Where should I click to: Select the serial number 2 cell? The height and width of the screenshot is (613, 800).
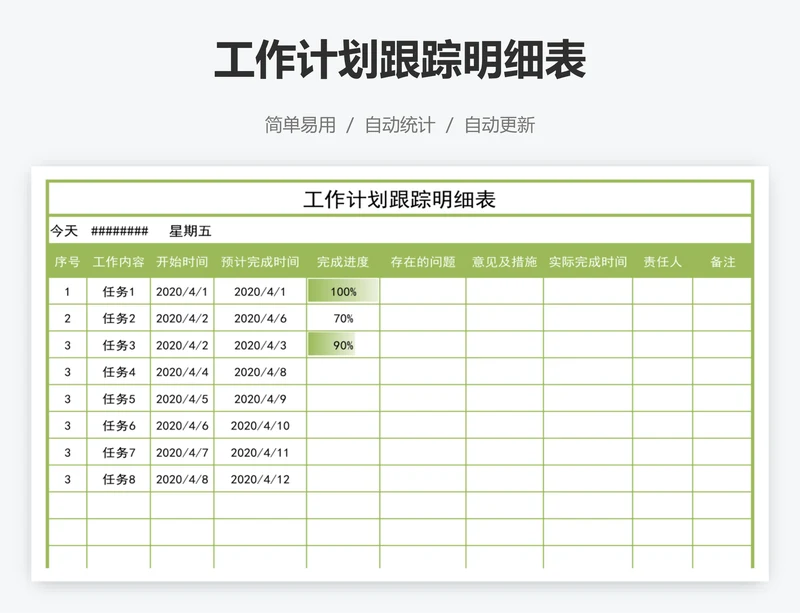(x=67, y=318)
